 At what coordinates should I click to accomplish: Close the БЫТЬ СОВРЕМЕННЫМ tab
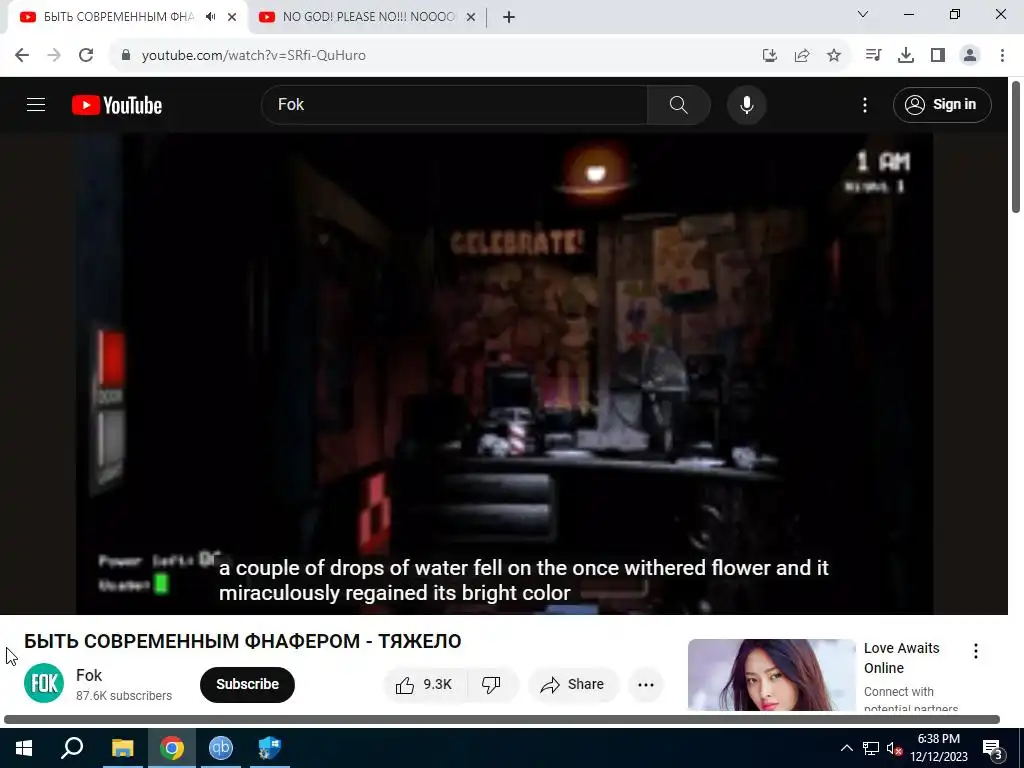coord(232,17)
